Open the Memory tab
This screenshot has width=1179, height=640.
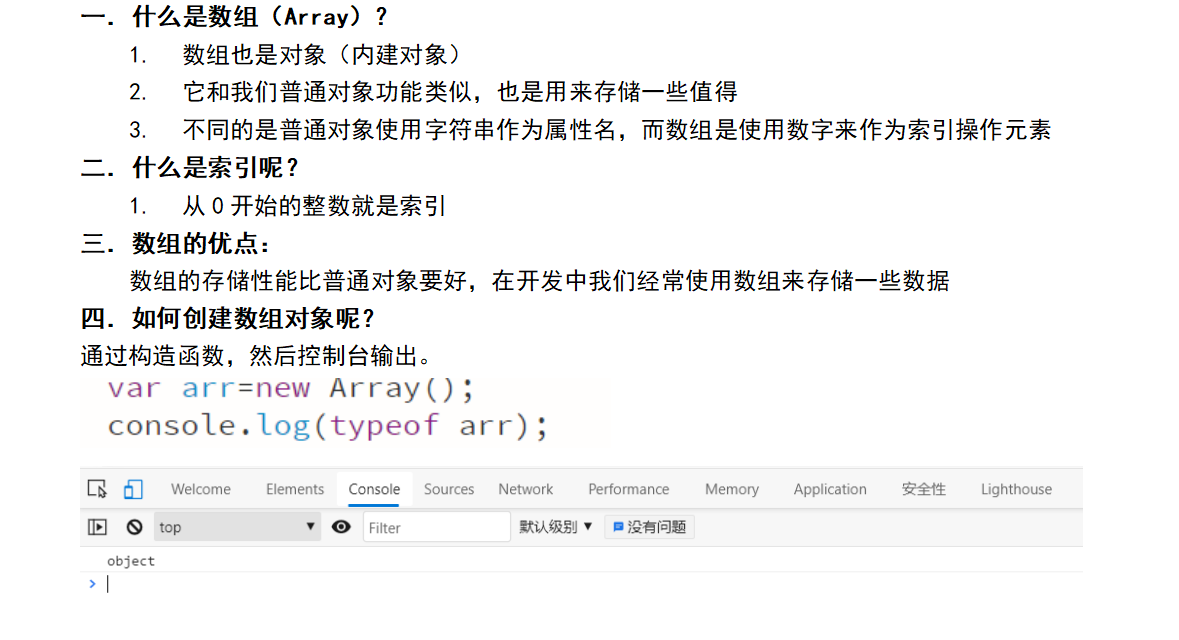point(731,489)
